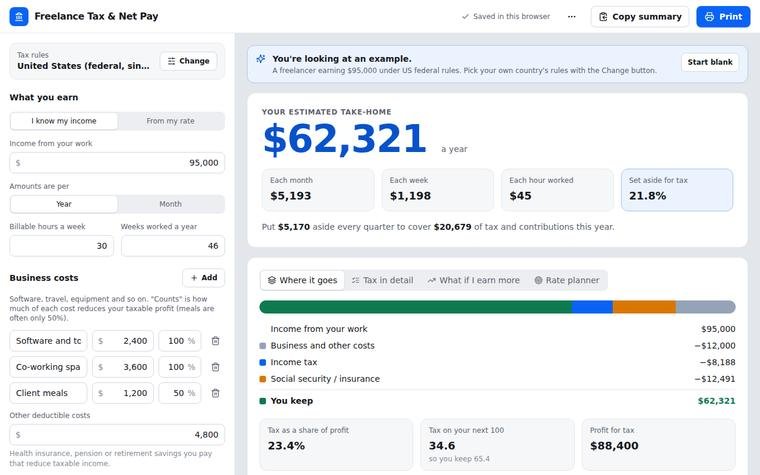Change the tax rules country
The image size is (760, 475).
click(189, 61)
